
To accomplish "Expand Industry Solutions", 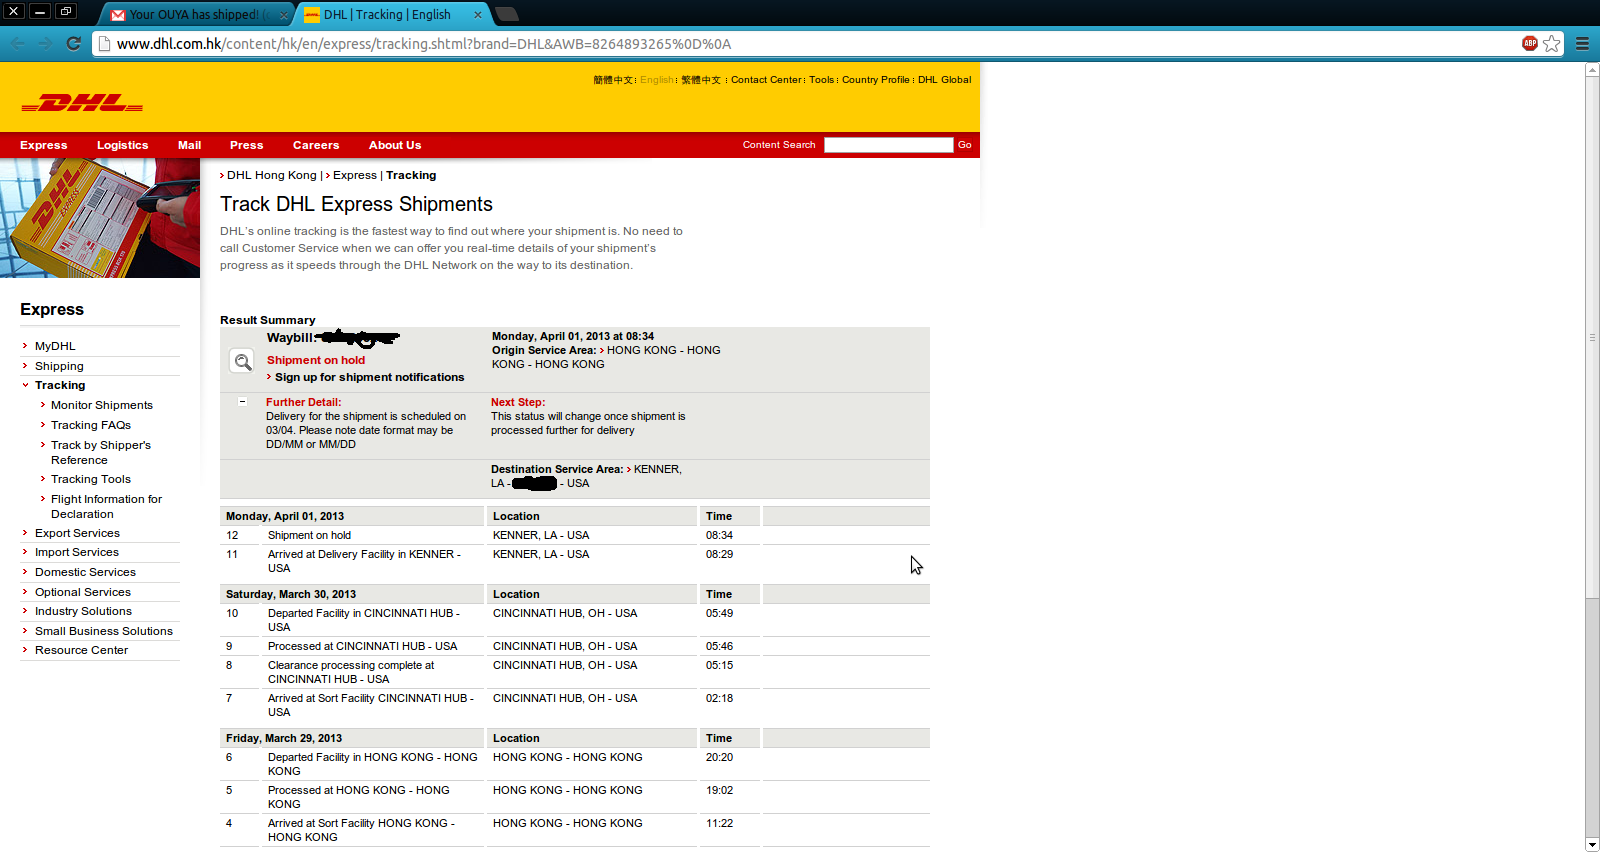I will point(83,611).
